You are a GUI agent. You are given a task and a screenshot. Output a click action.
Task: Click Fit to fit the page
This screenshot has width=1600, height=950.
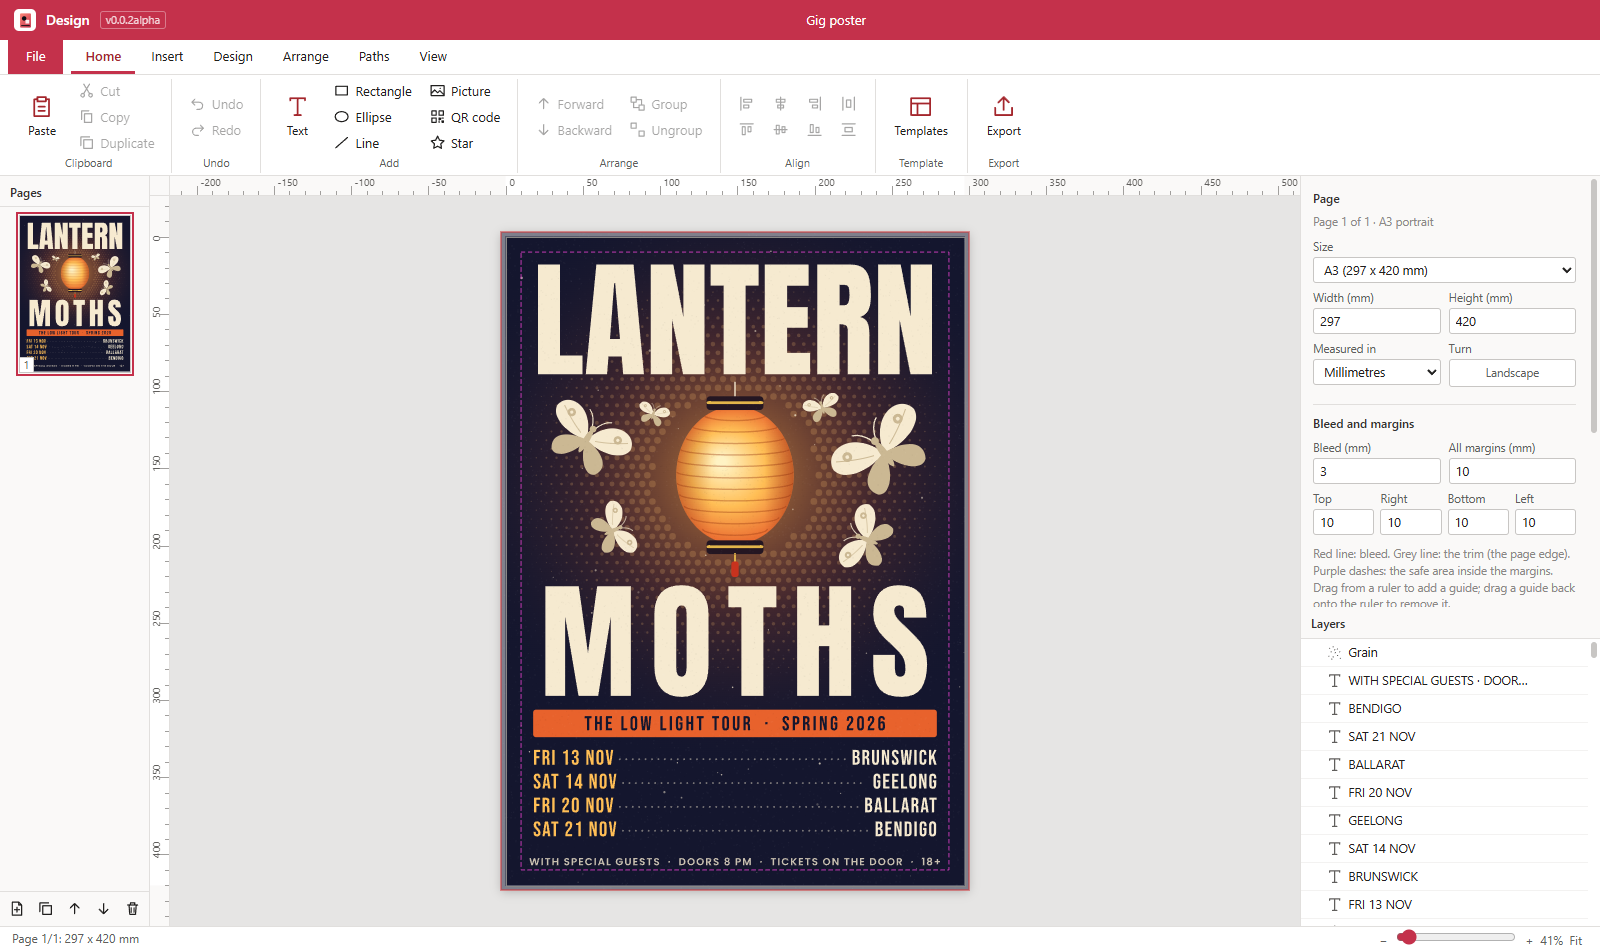click(x=1576, y=940)
